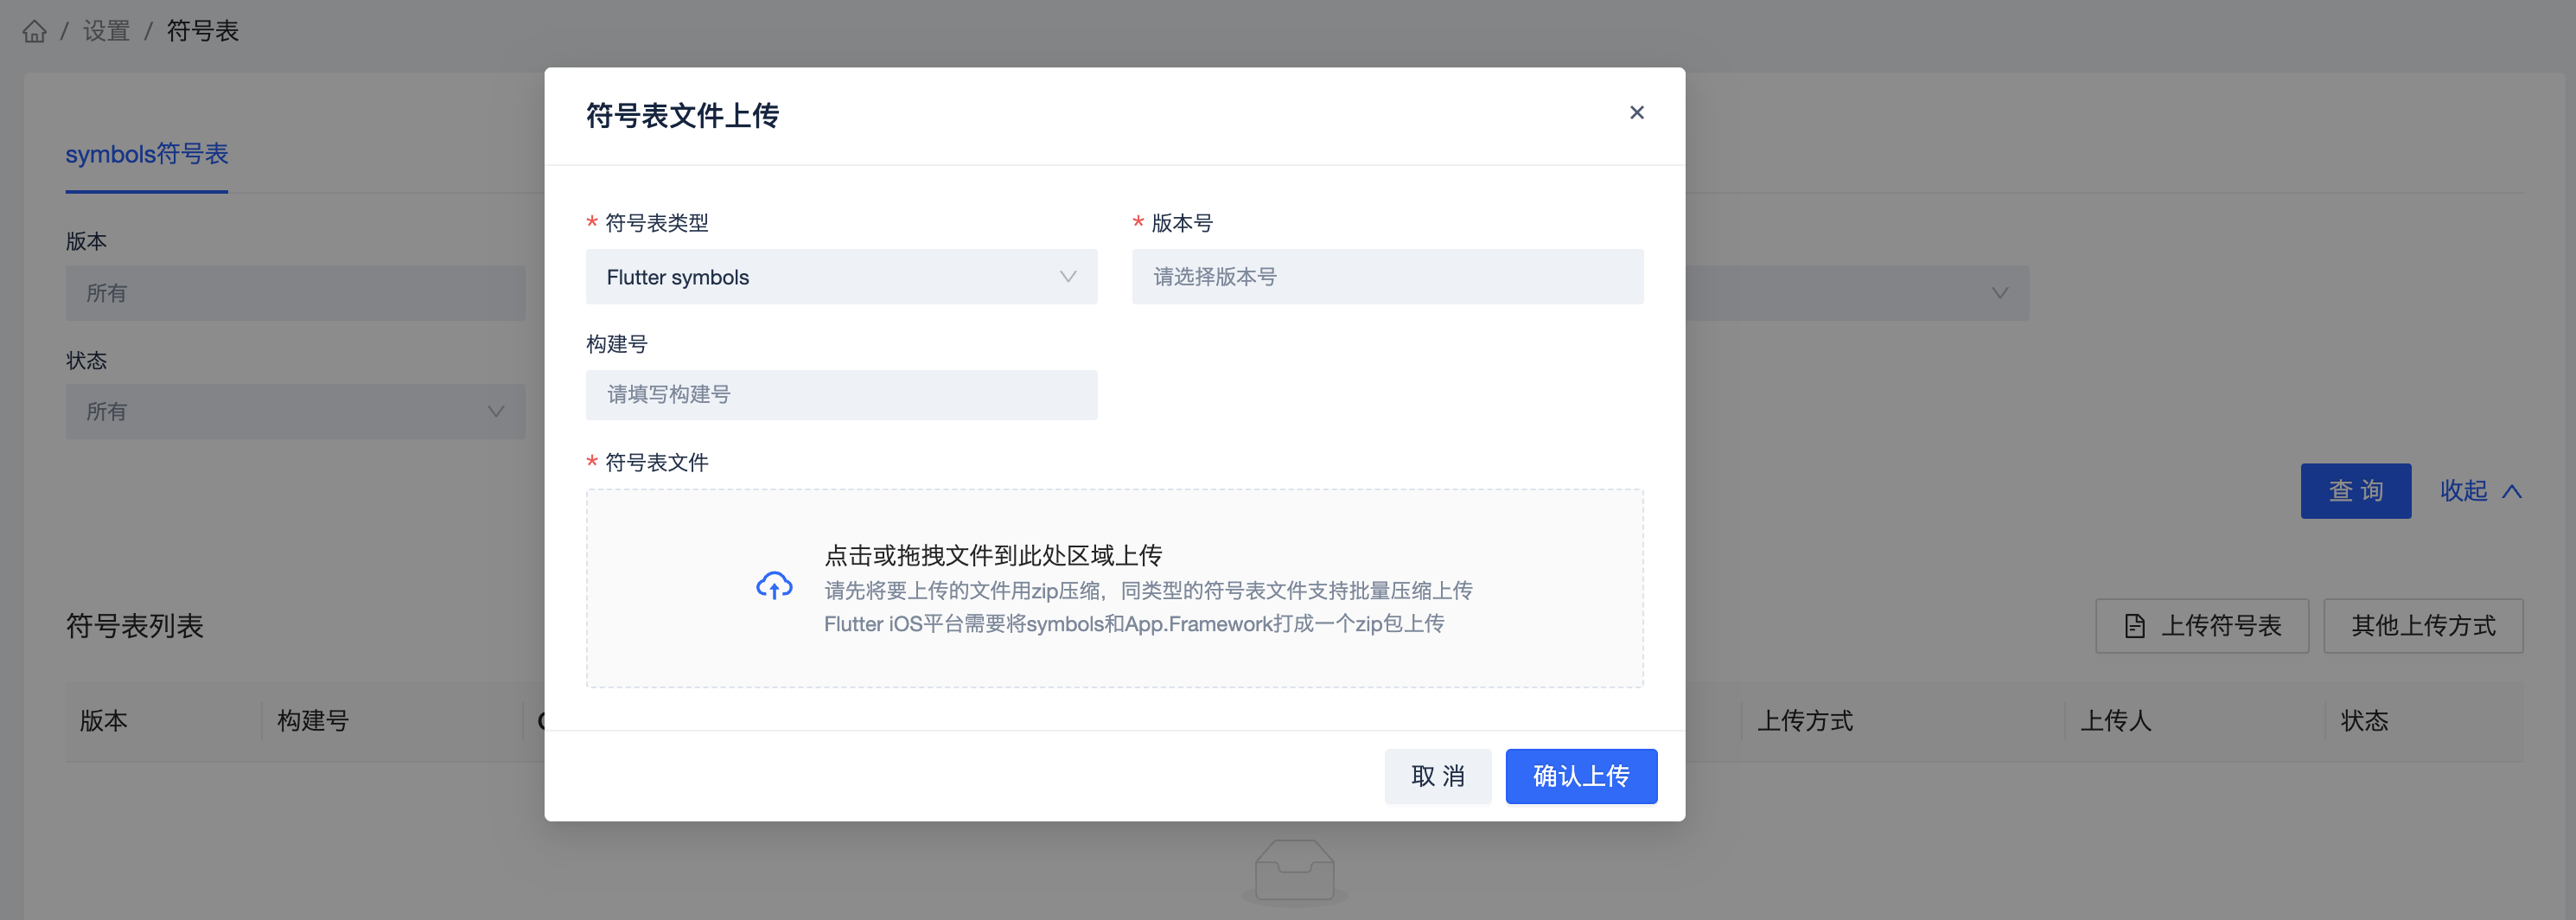Focus the 请填写构建号 input field
This screenshot has height=920, width=2576.
841,395
